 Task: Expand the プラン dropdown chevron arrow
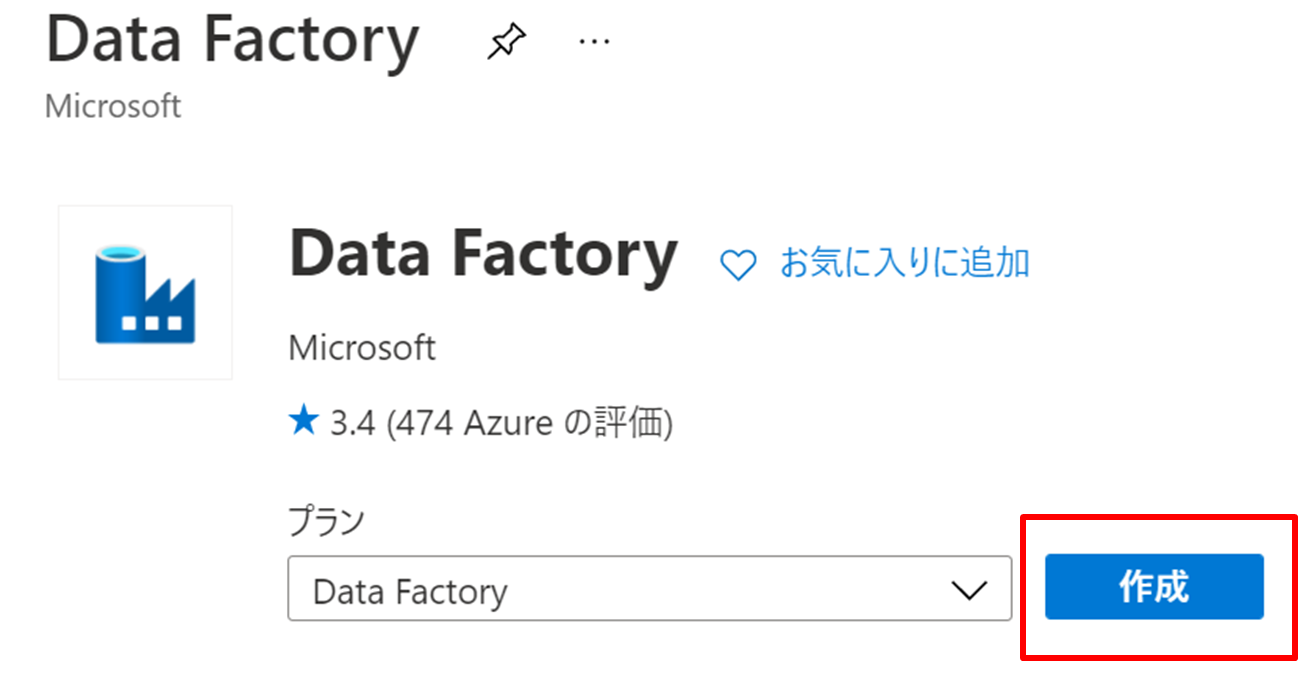[x=969, y=591]
